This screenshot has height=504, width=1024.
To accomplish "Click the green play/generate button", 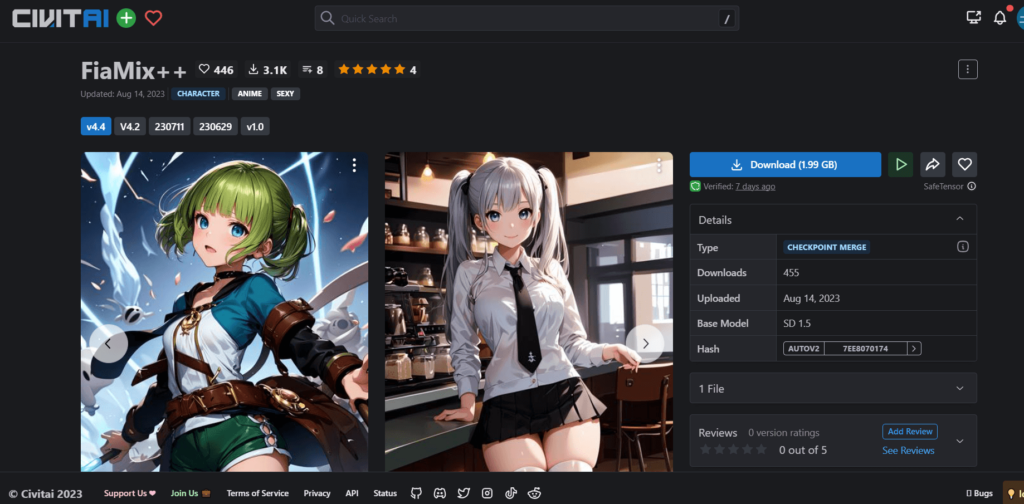I will click(901, 164).
